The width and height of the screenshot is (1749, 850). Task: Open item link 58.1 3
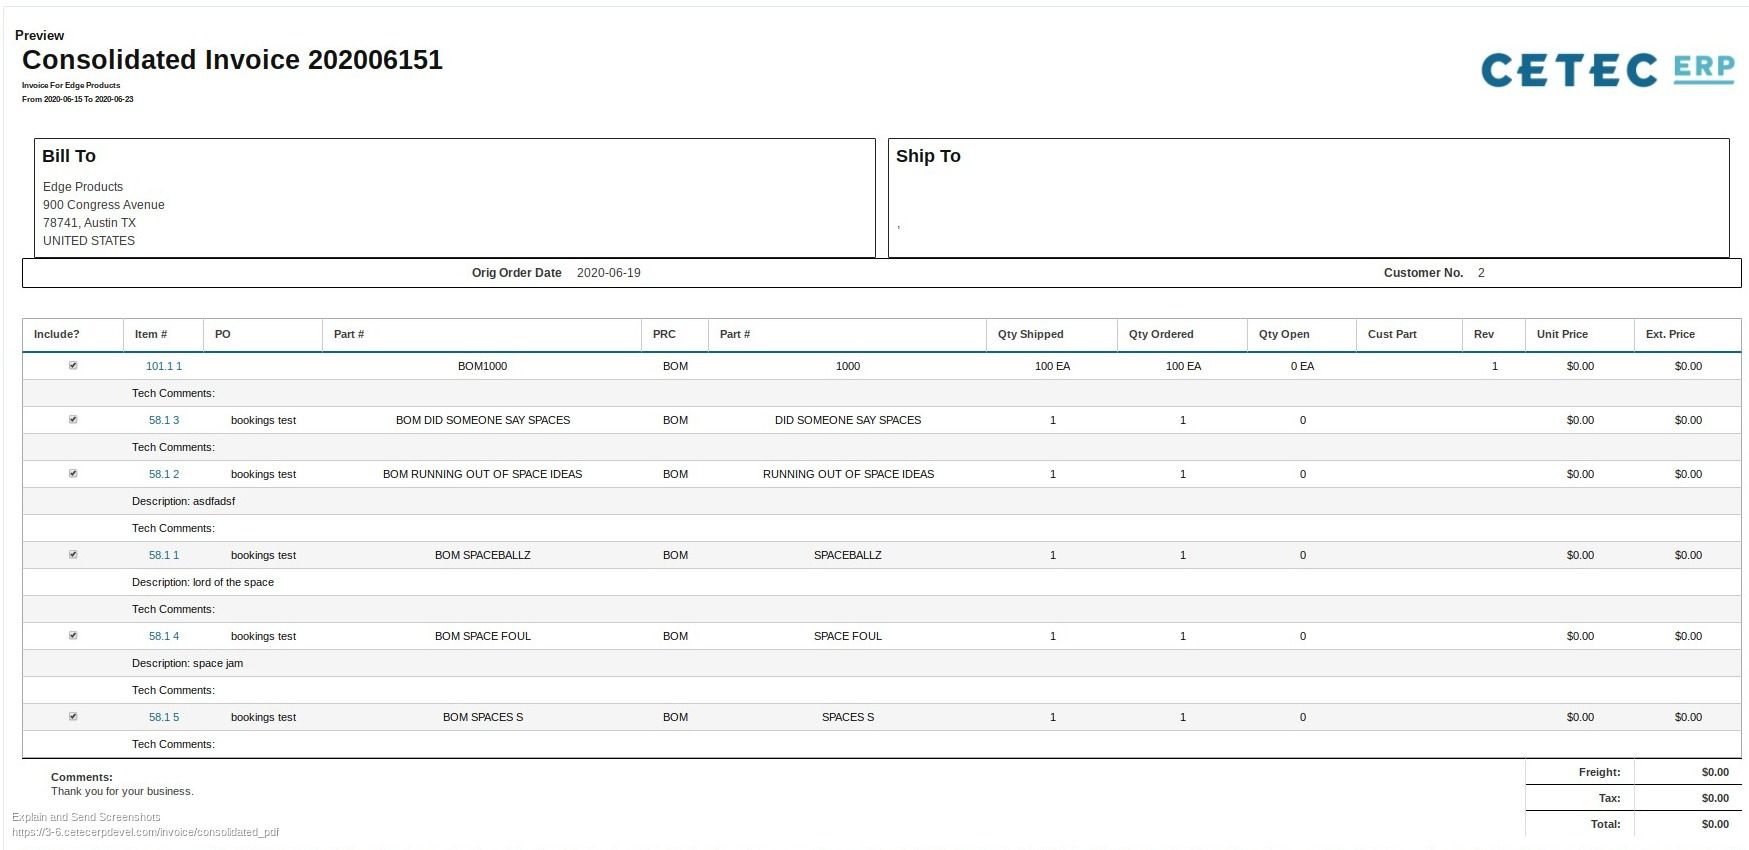pyautogui.click(x=164, y=421)
